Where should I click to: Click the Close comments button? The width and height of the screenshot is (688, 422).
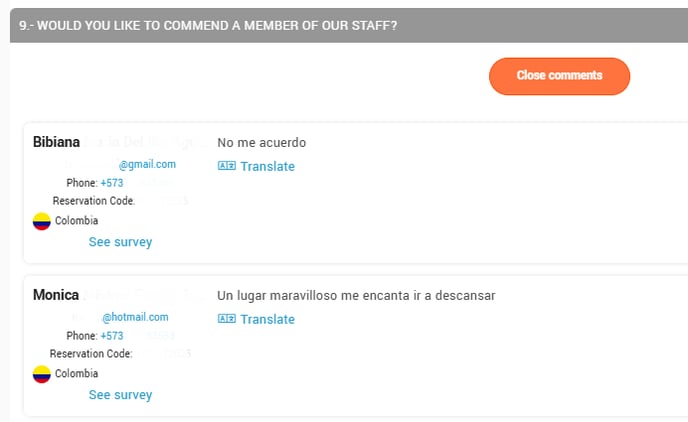(559, 76)
